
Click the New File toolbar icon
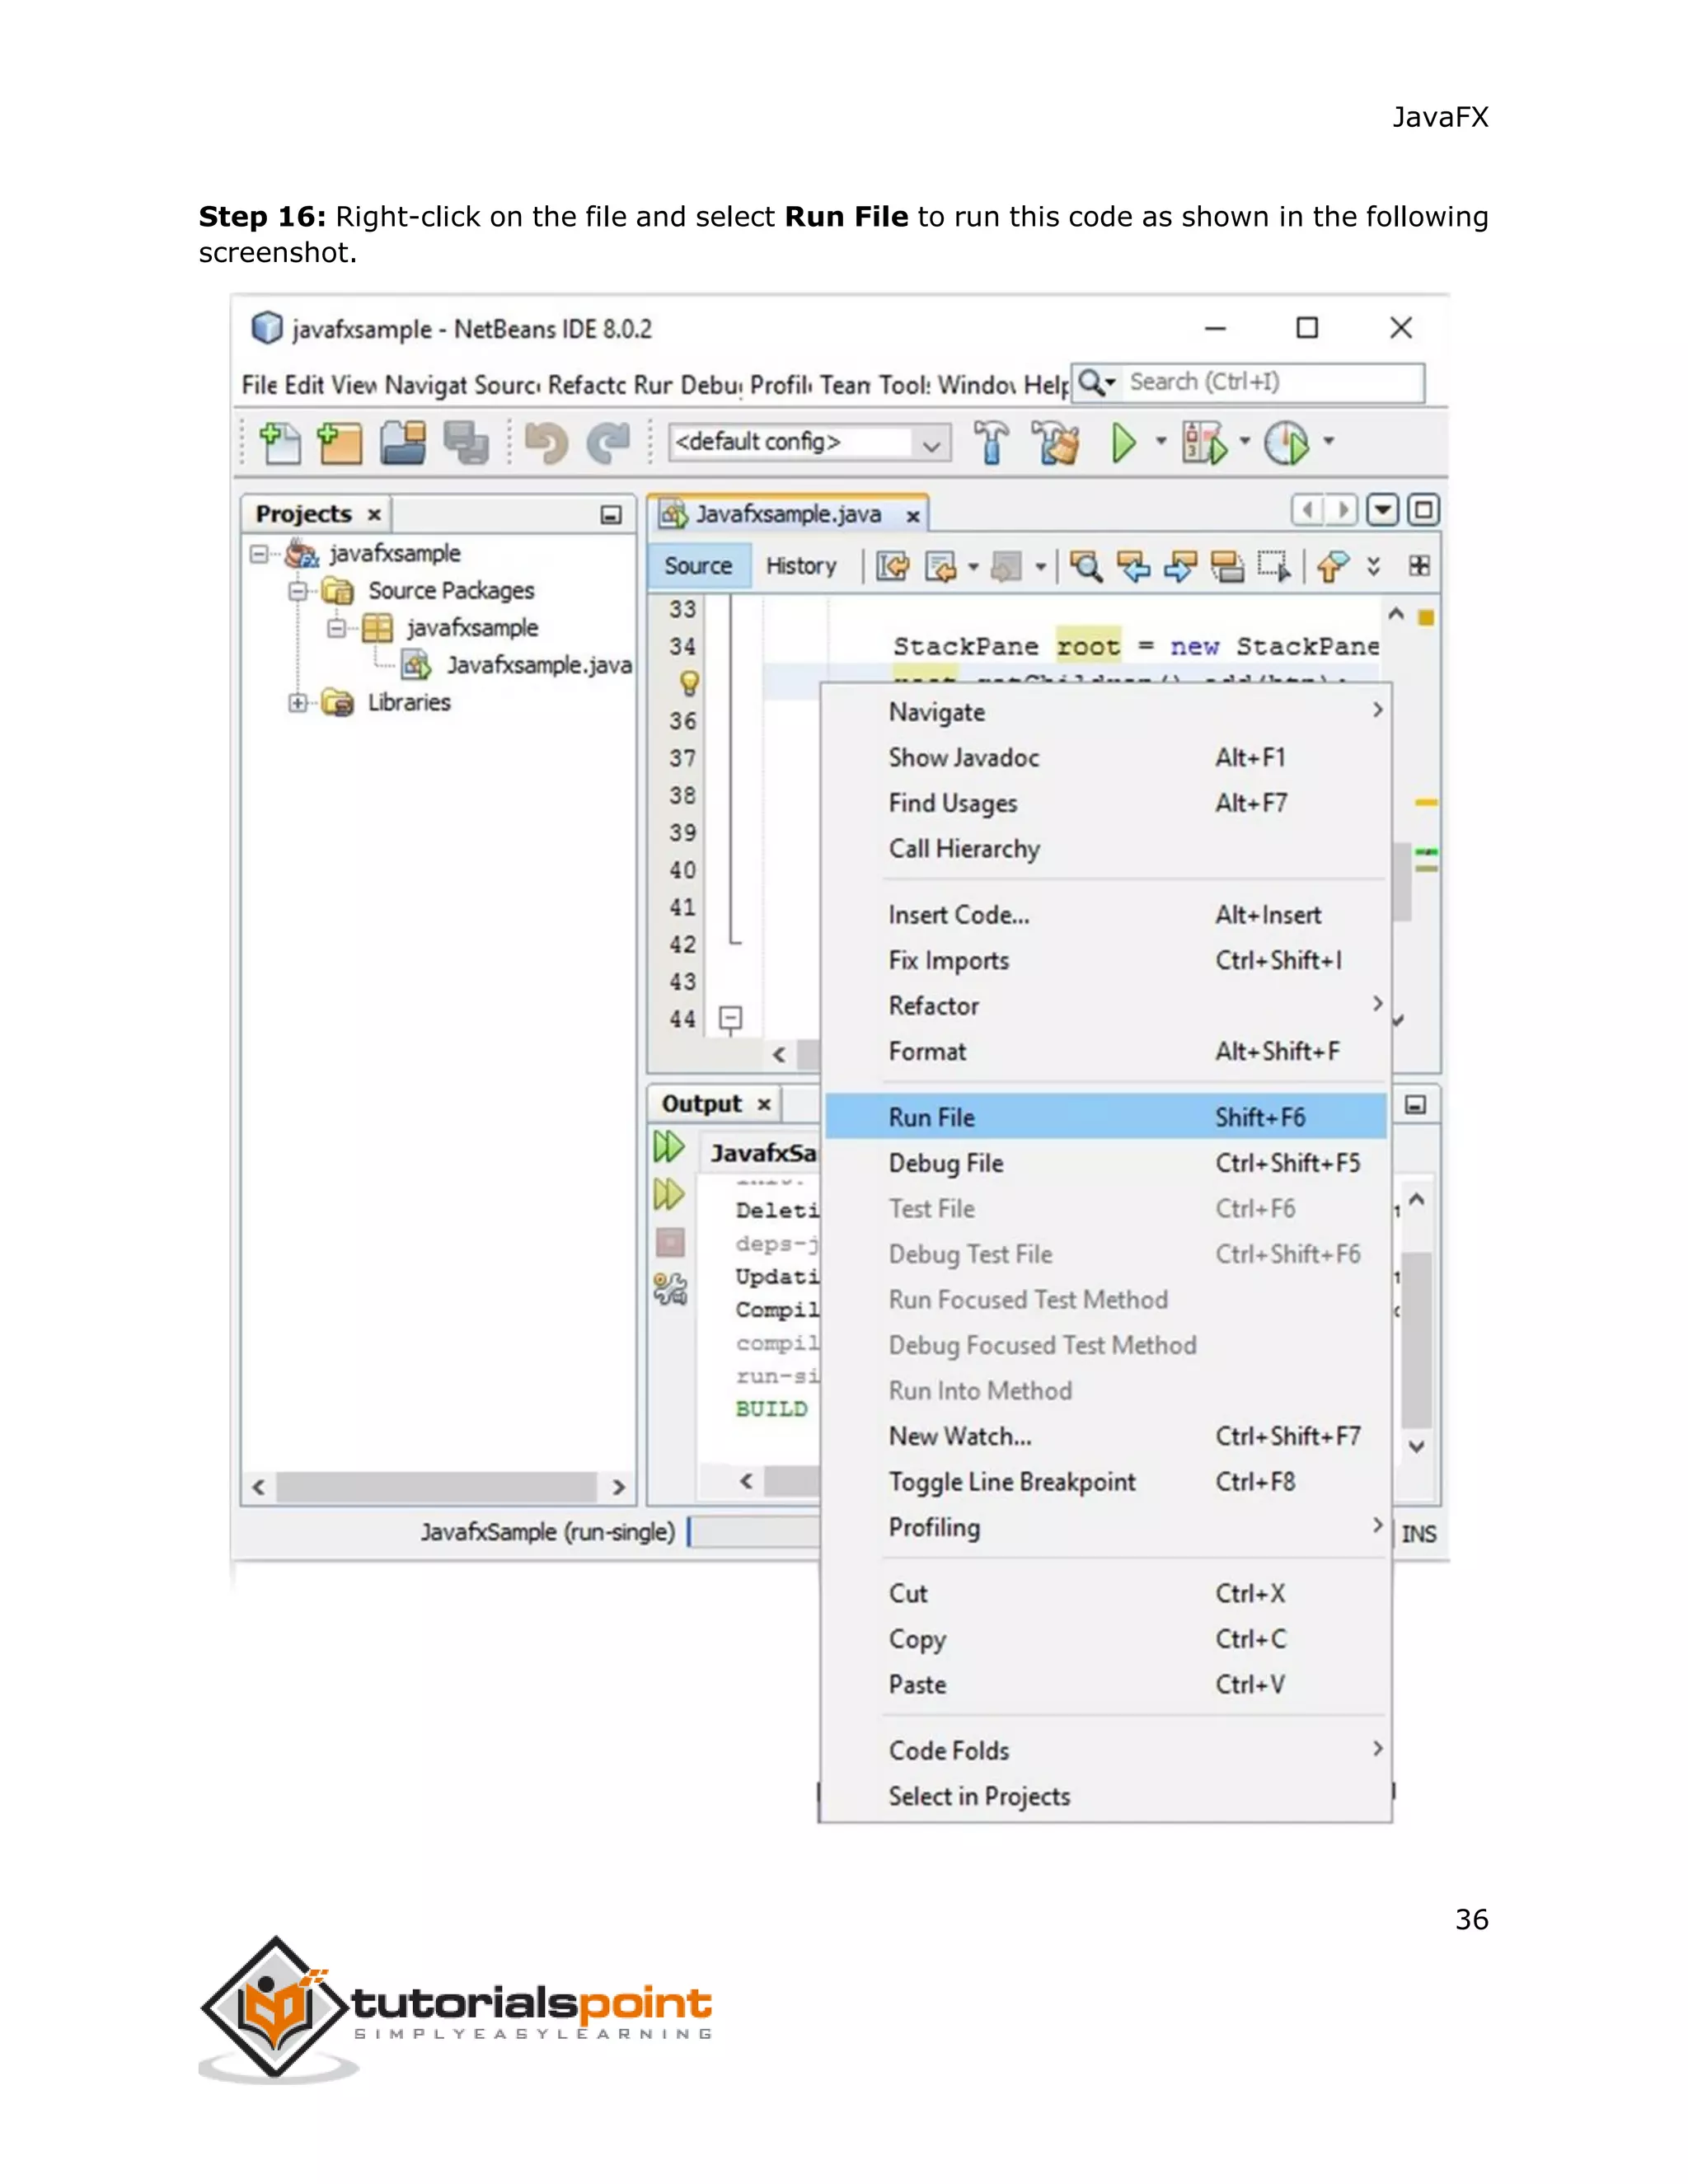point(279,443)
